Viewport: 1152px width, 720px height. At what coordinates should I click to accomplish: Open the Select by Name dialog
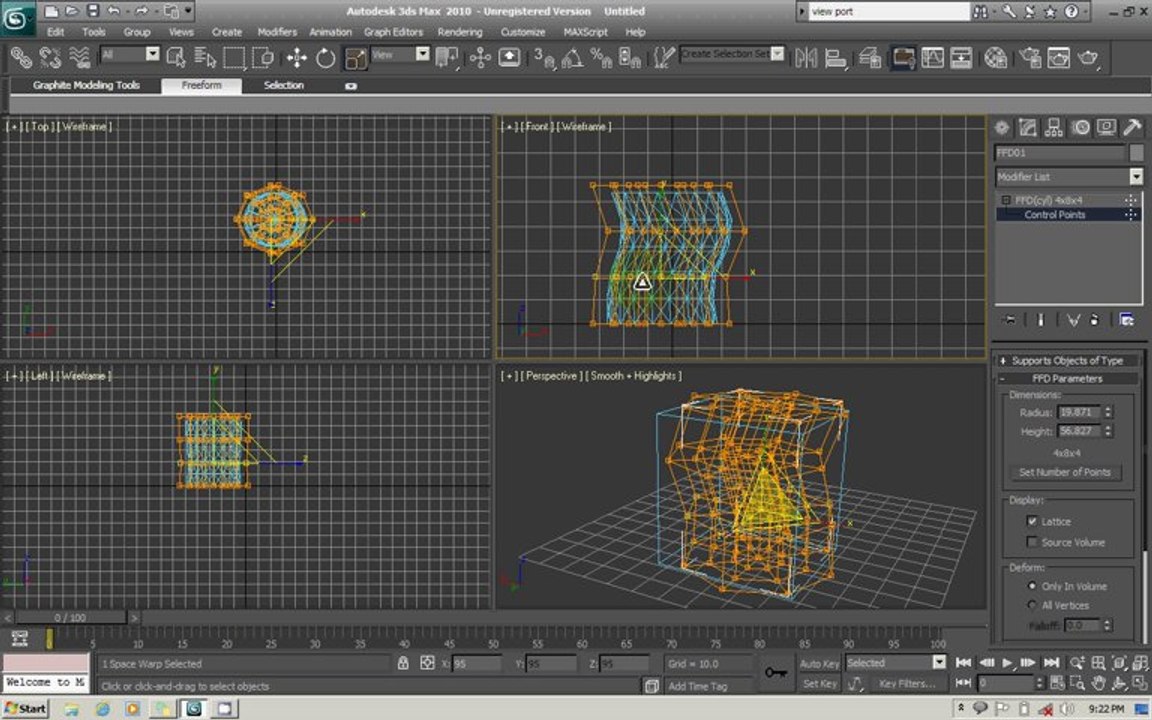coord(205,57)
